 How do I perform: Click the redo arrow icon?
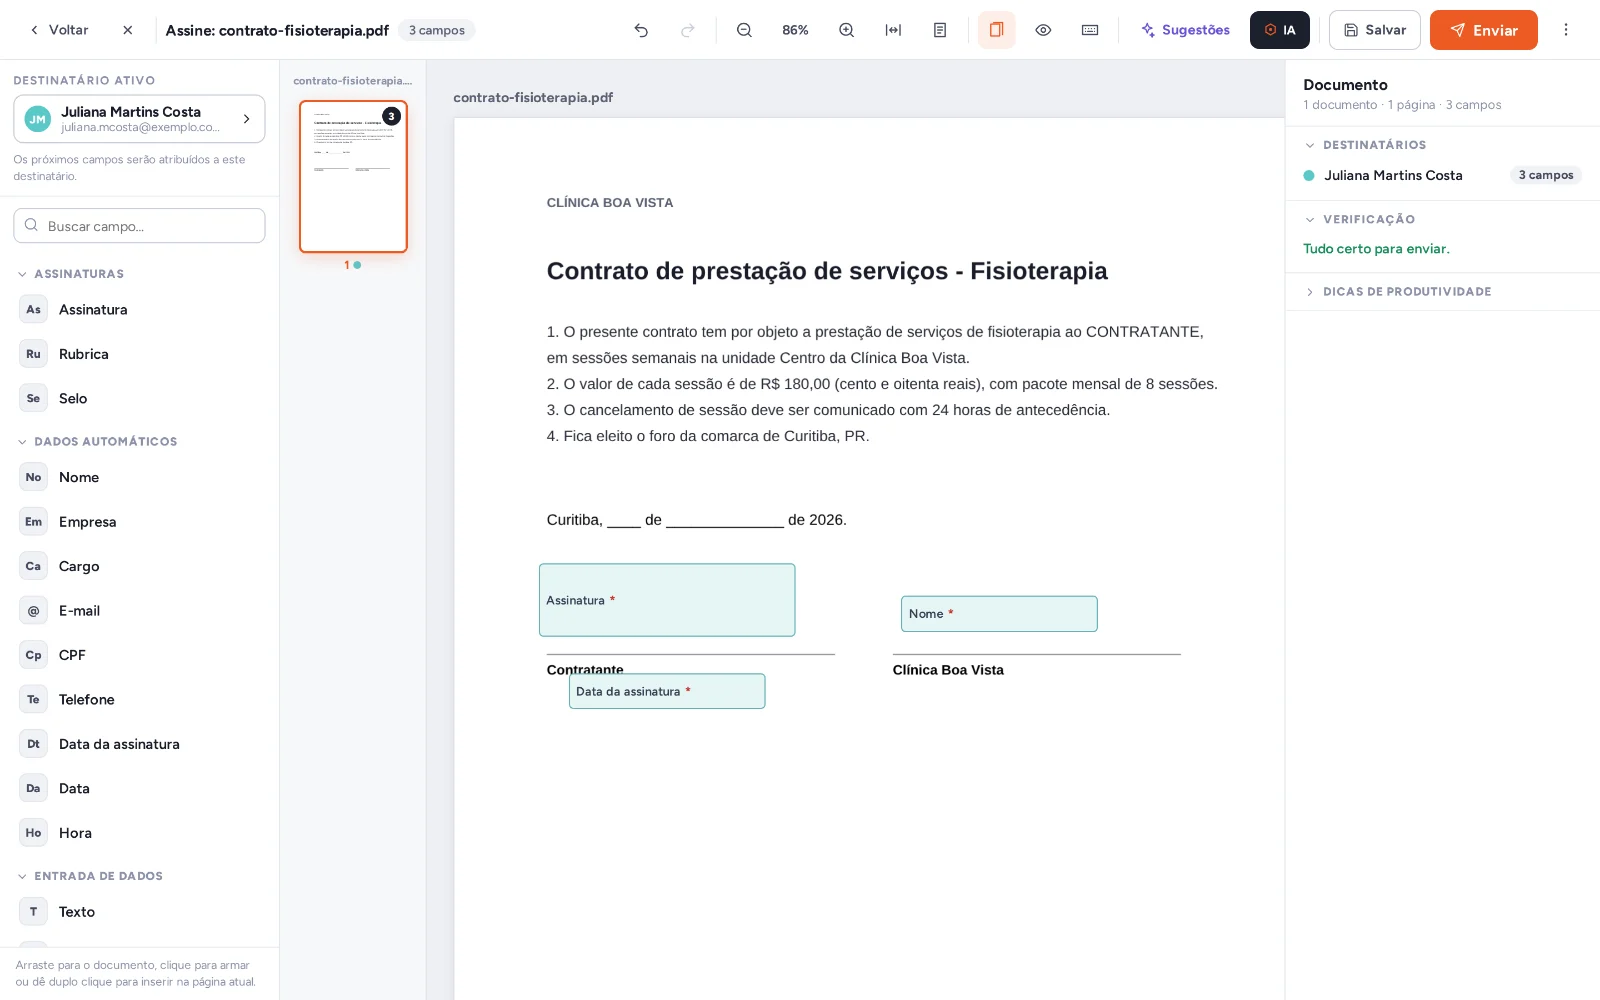pos(688,30)
